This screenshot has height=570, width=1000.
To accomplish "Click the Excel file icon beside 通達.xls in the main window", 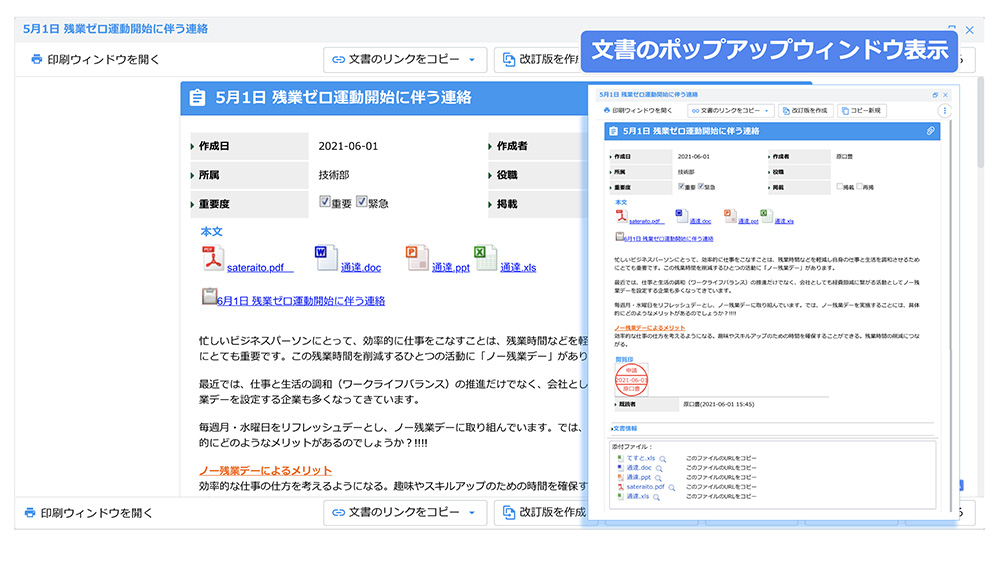I will coord(485,258).
